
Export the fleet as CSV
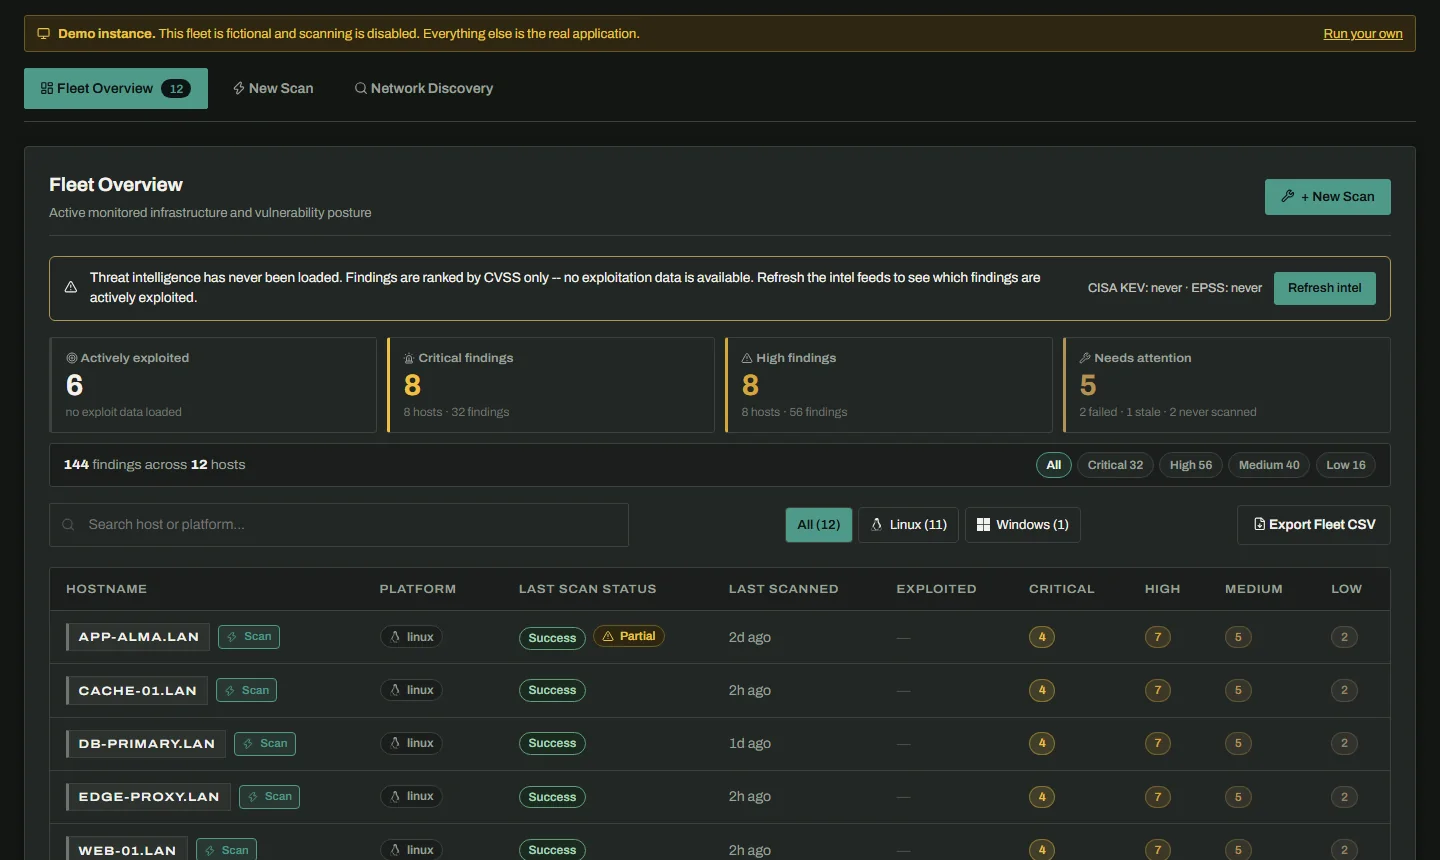click(1314, 525)
